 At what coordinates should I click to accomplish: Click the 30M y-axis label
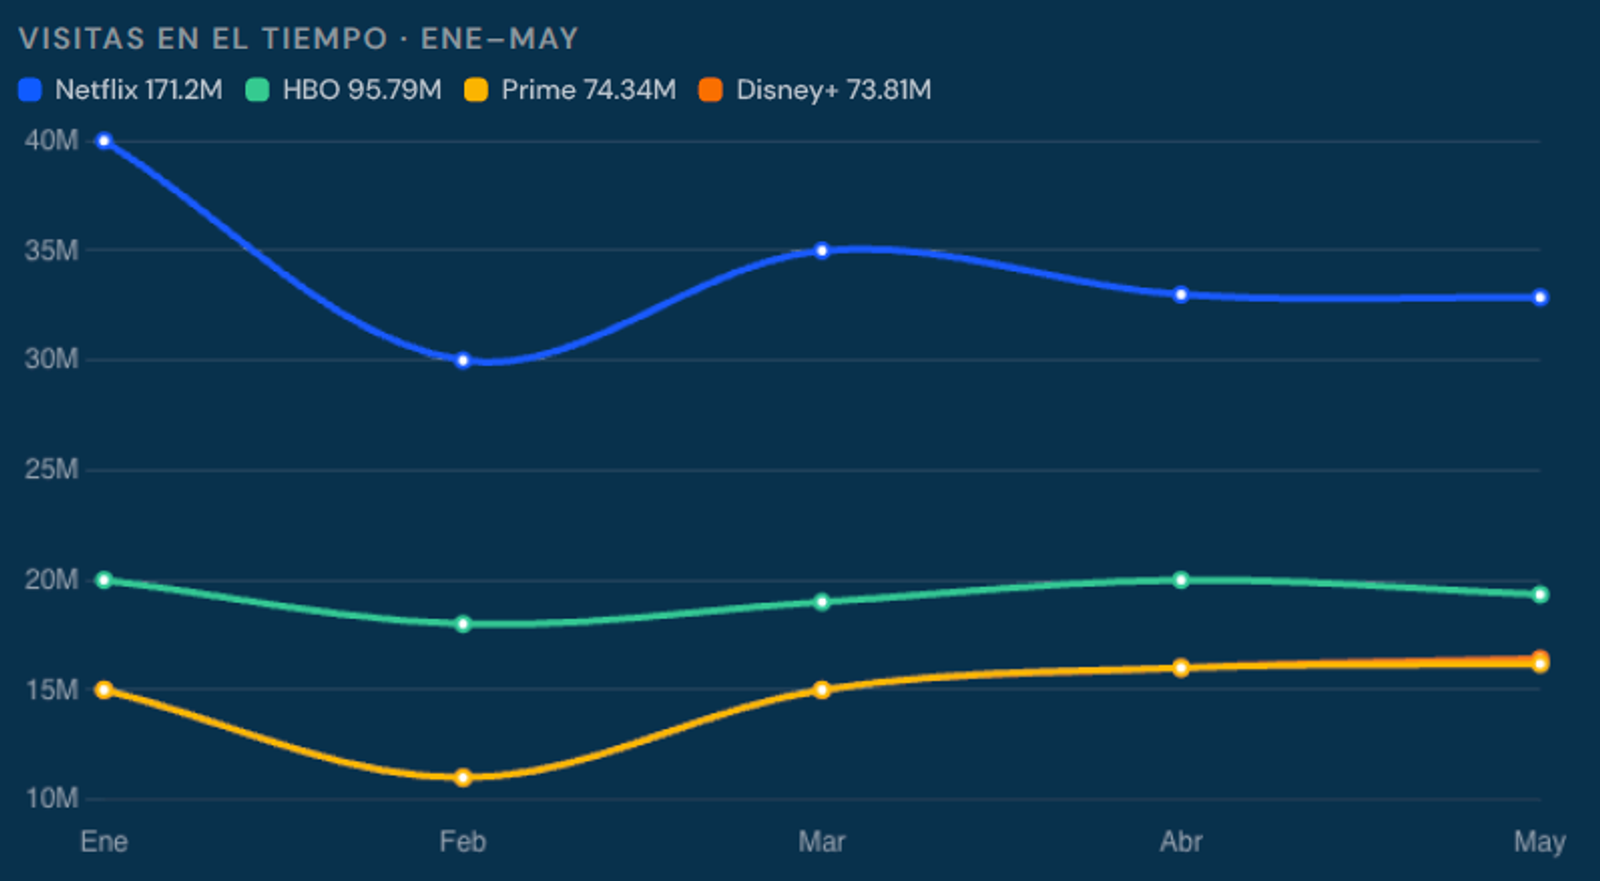[x=52, y=359]
